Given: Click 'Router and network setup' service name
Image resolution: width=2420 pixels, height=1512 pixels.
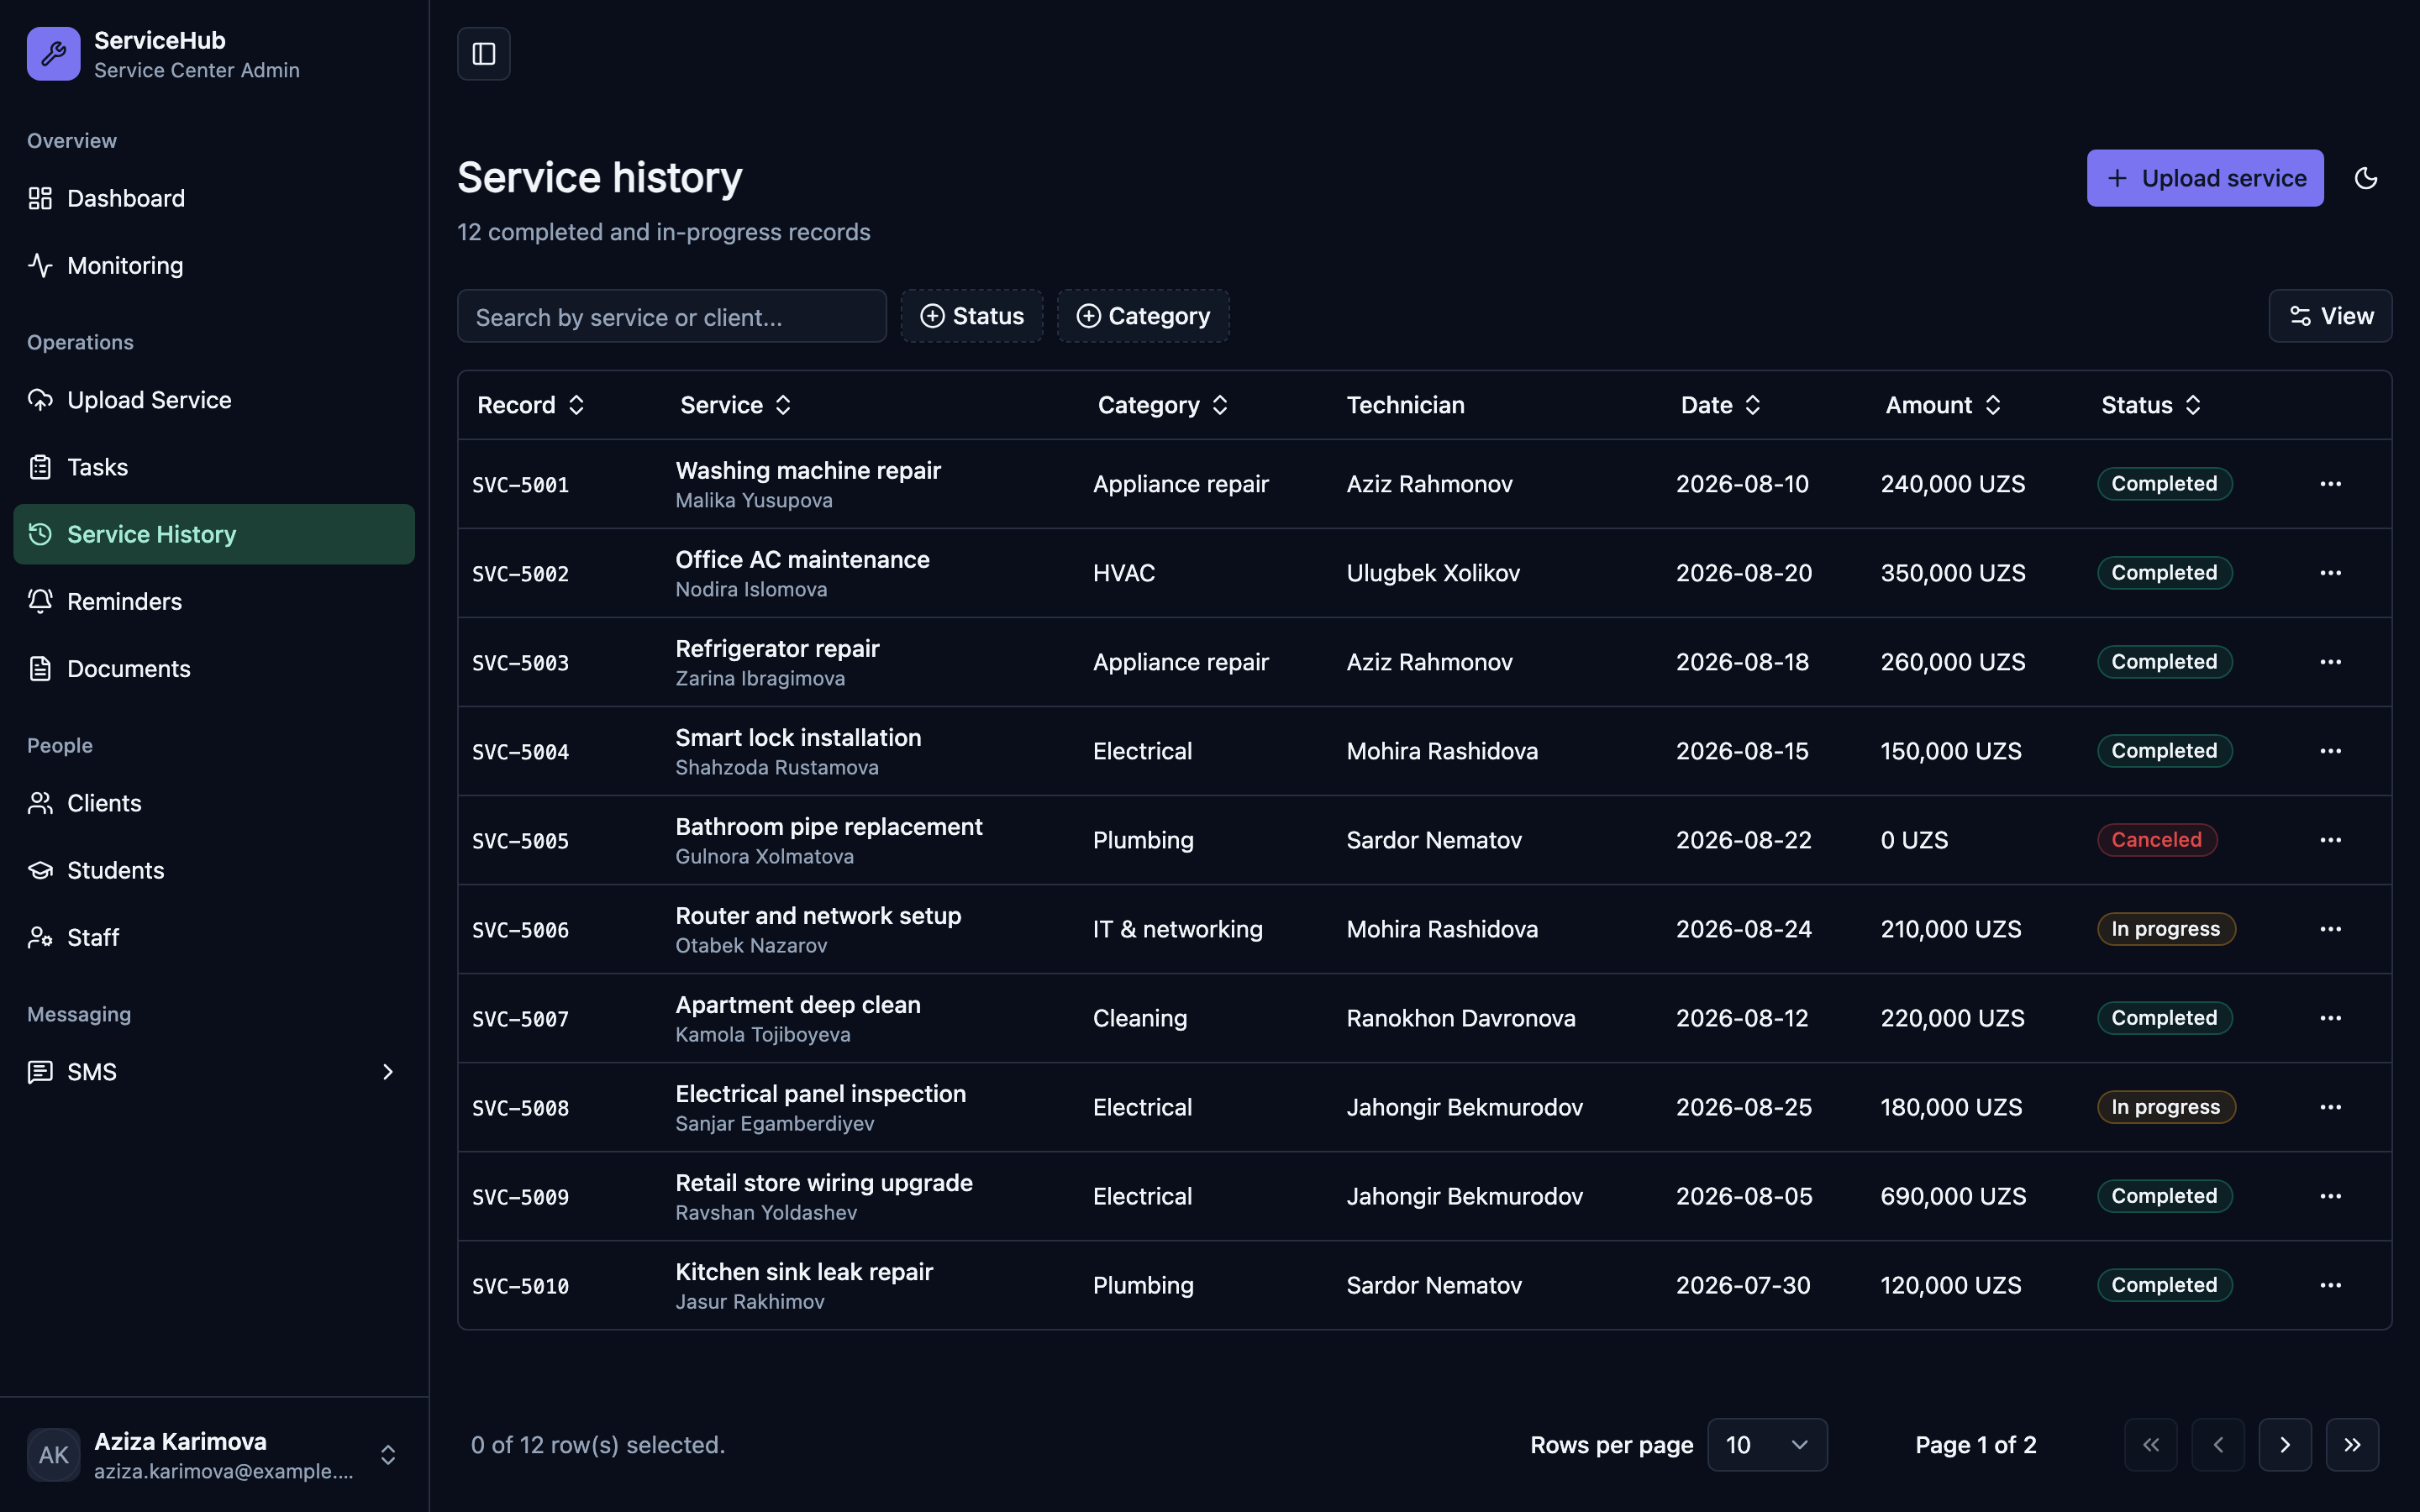Looking at the screenshot, I should (818, 916).
